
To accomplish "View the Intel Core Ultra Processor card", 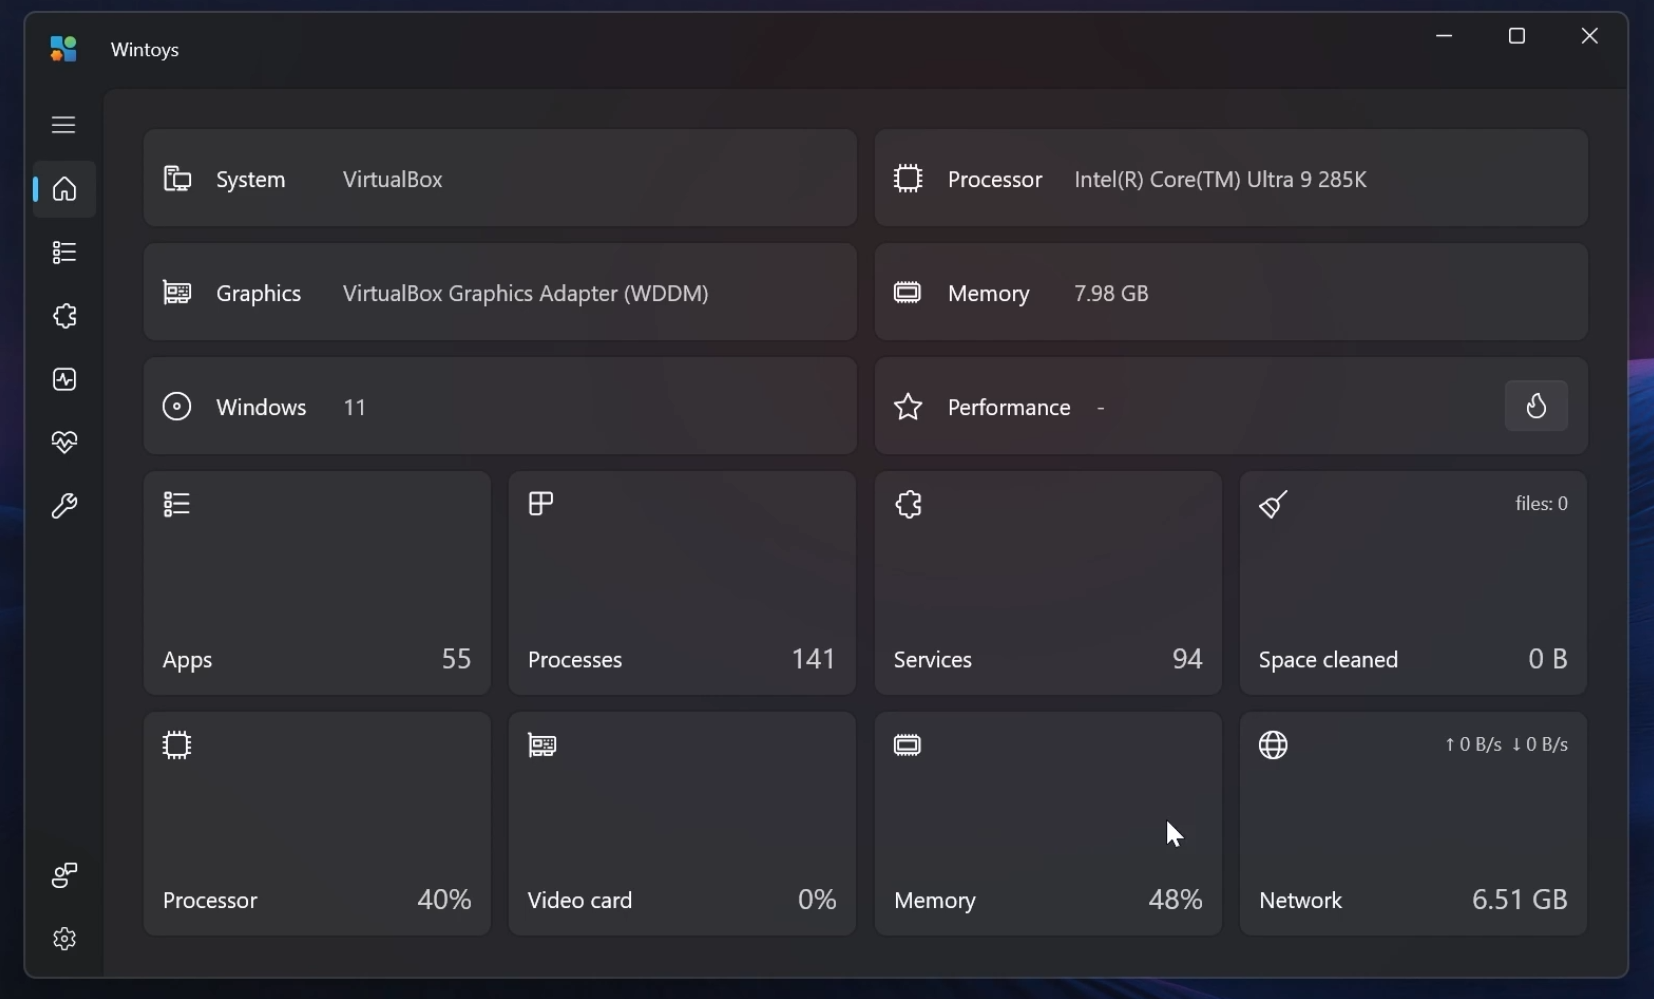I will [1230, 179].
